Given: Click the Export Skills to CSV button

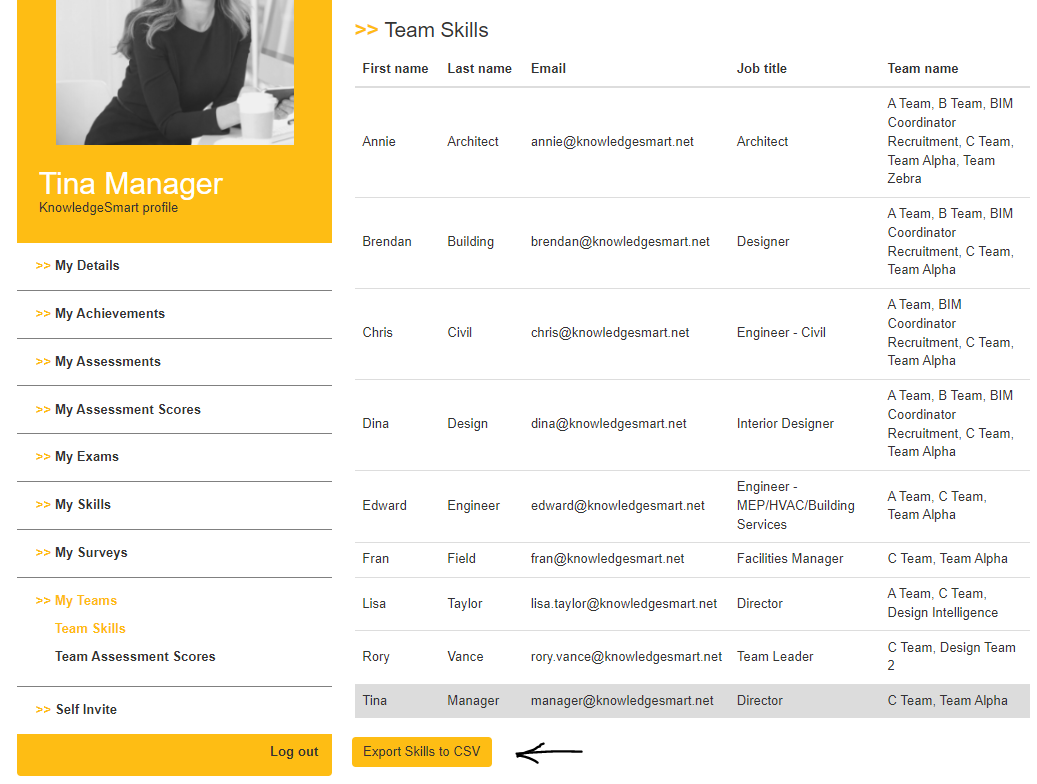Looking at the screenshot, I should point(421,751).
